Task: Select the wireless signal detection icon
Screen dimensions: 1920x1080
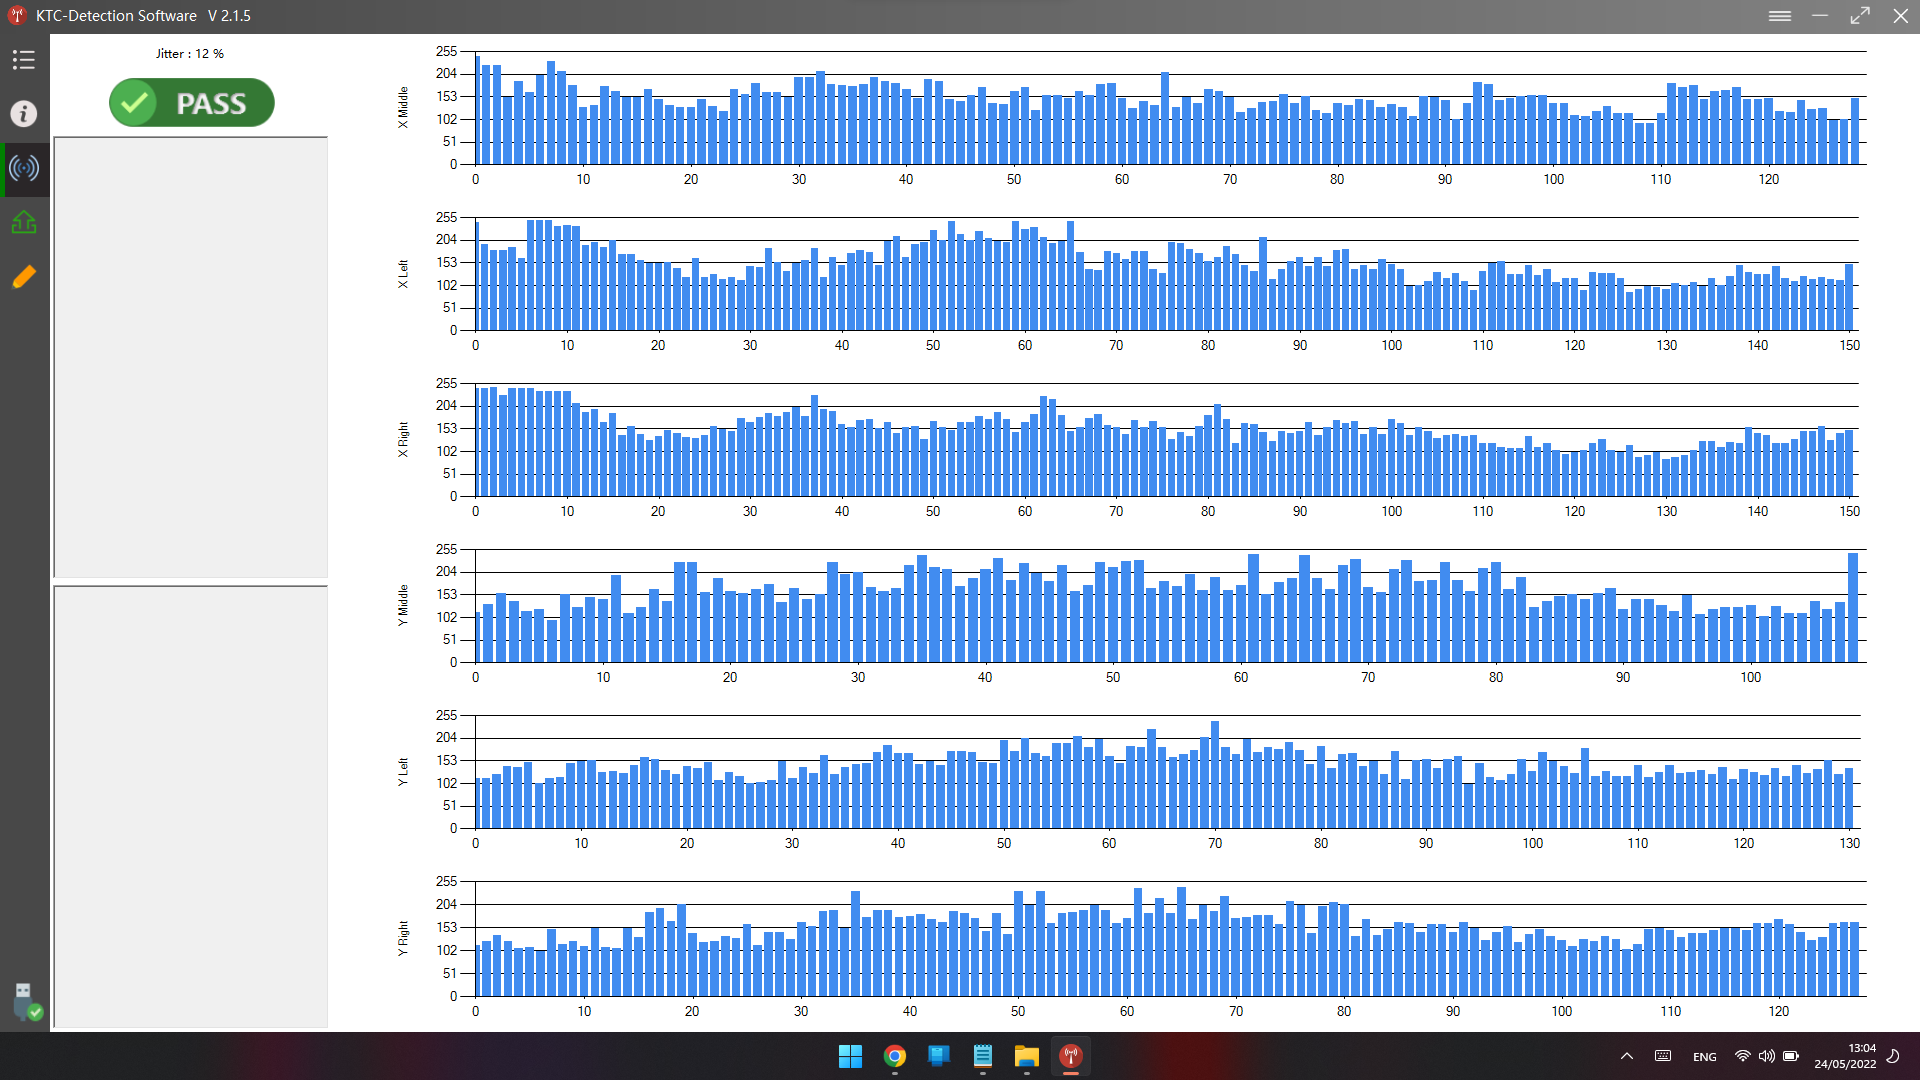Action: [x=24, y=168]
